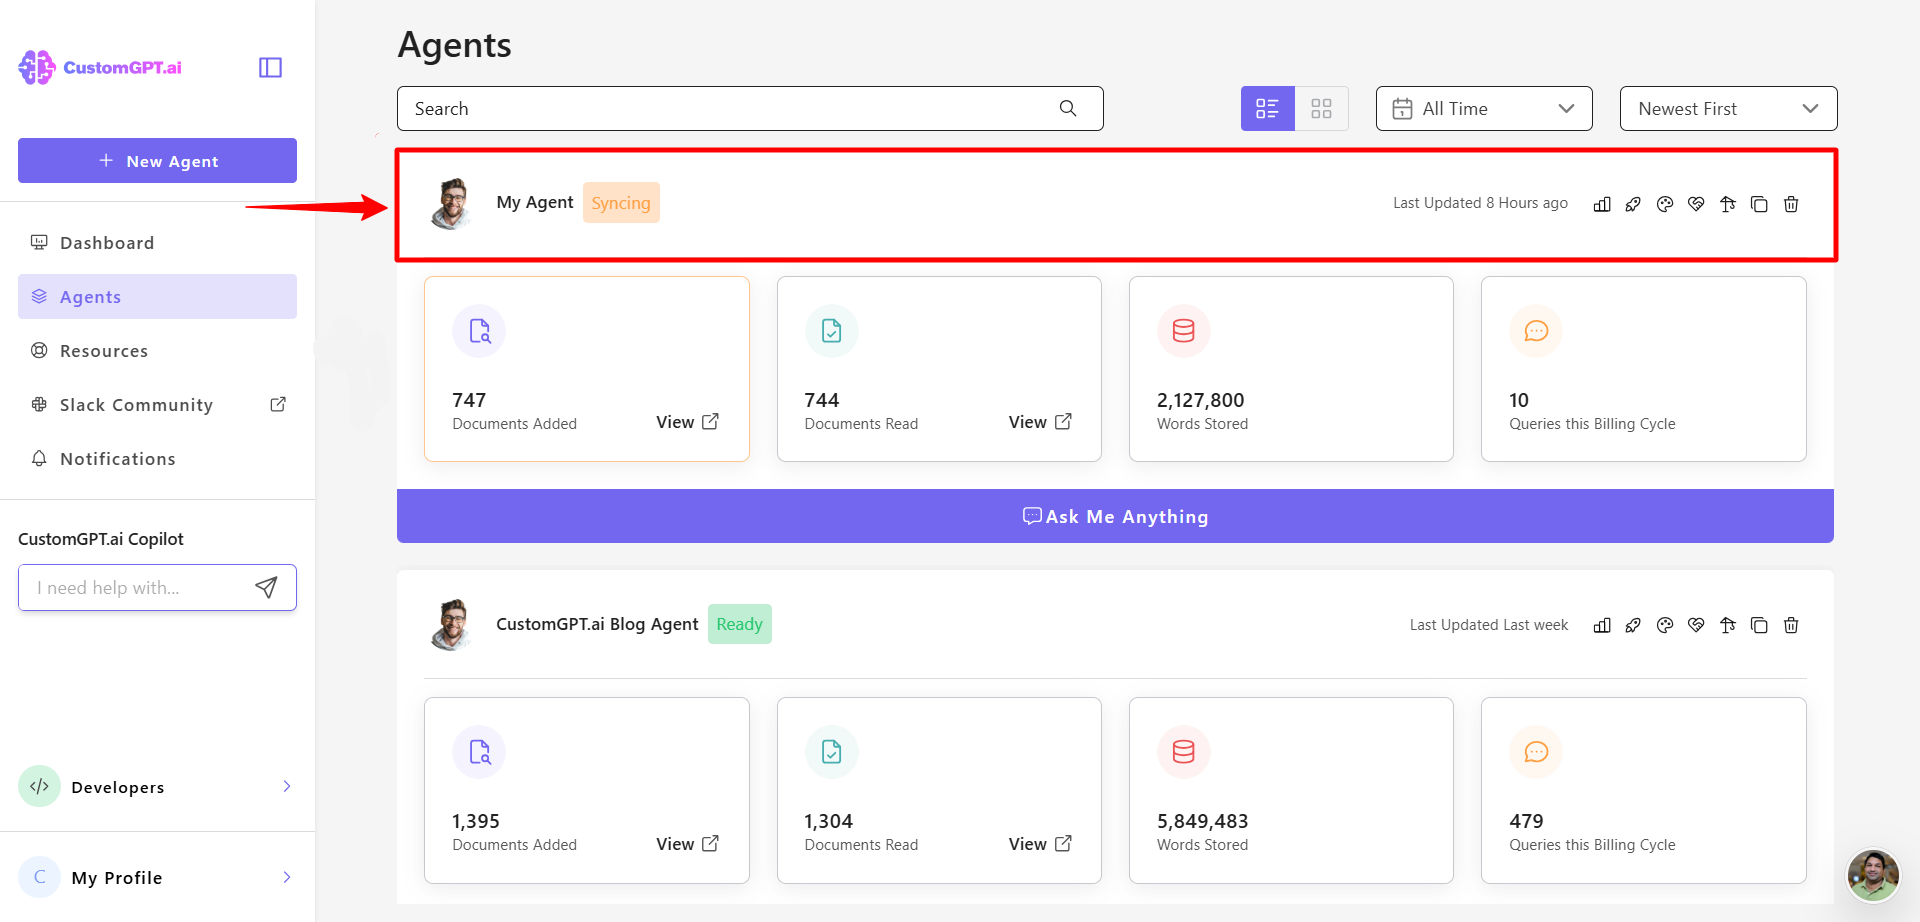
Task: Click the 479 Queries this Billing Cycle value
Action: click(1526, 821)
